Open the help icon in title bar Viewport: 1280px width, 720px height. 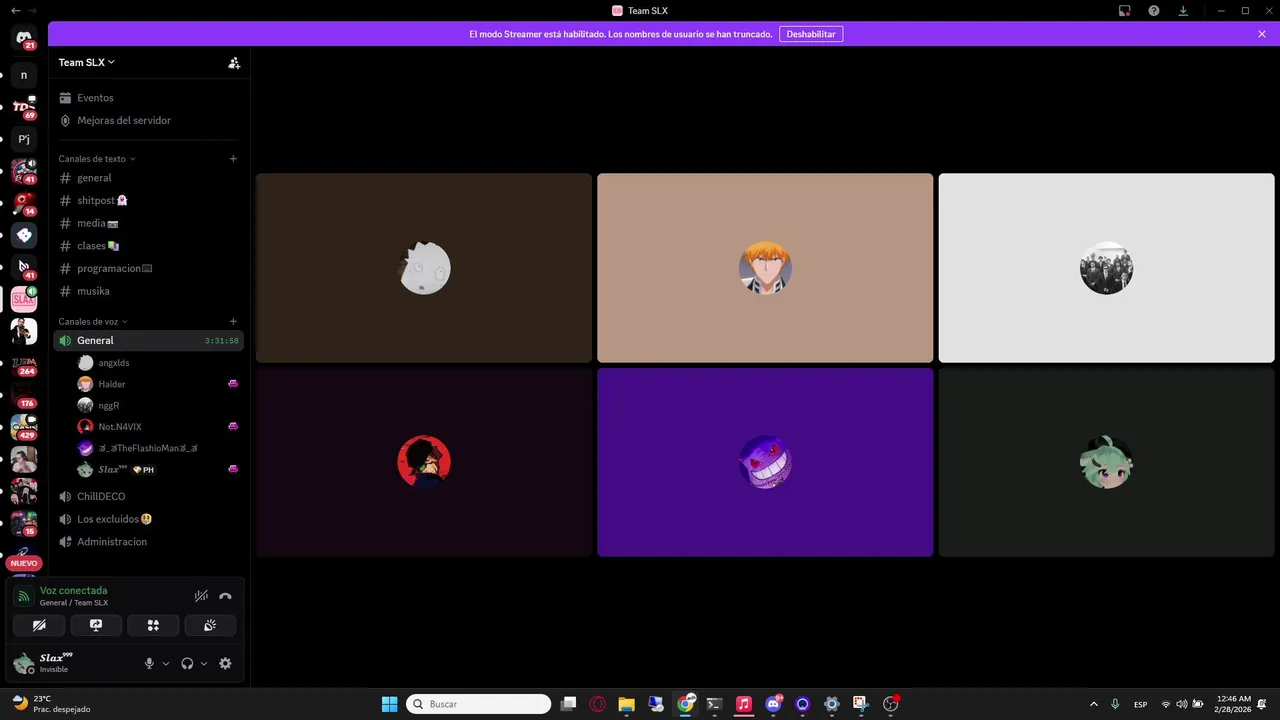click(1154, 10)
